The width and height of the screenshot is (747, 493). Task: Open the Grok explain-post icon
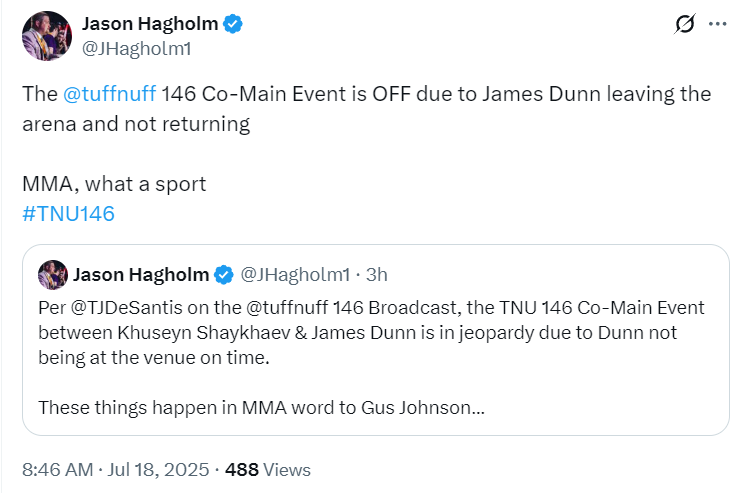point(685,24)
